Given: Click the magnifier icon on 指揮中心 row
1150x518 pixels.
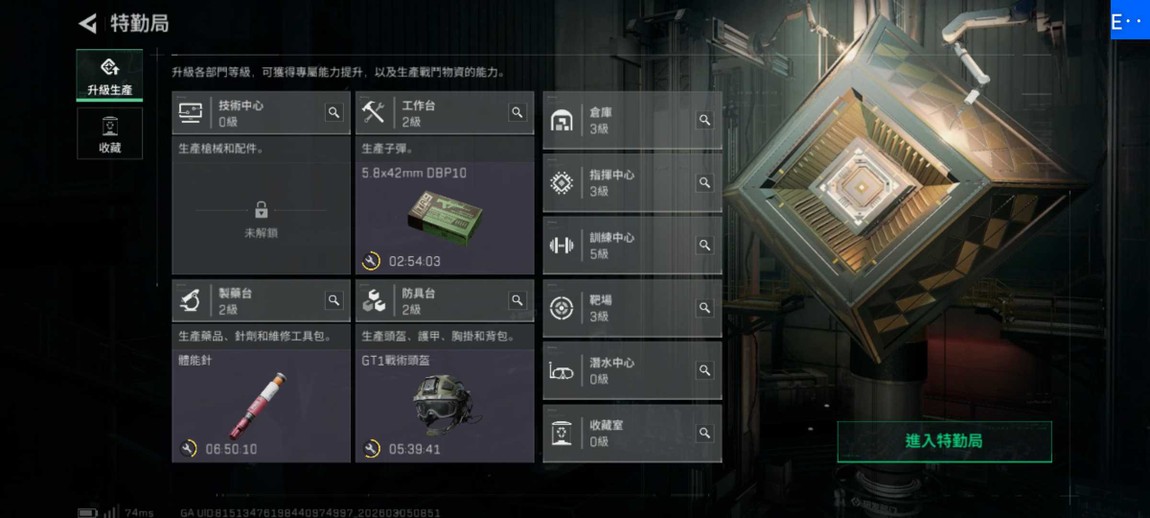Looking at the screenshot, I should pyautogui.click(x=705, y=183).
